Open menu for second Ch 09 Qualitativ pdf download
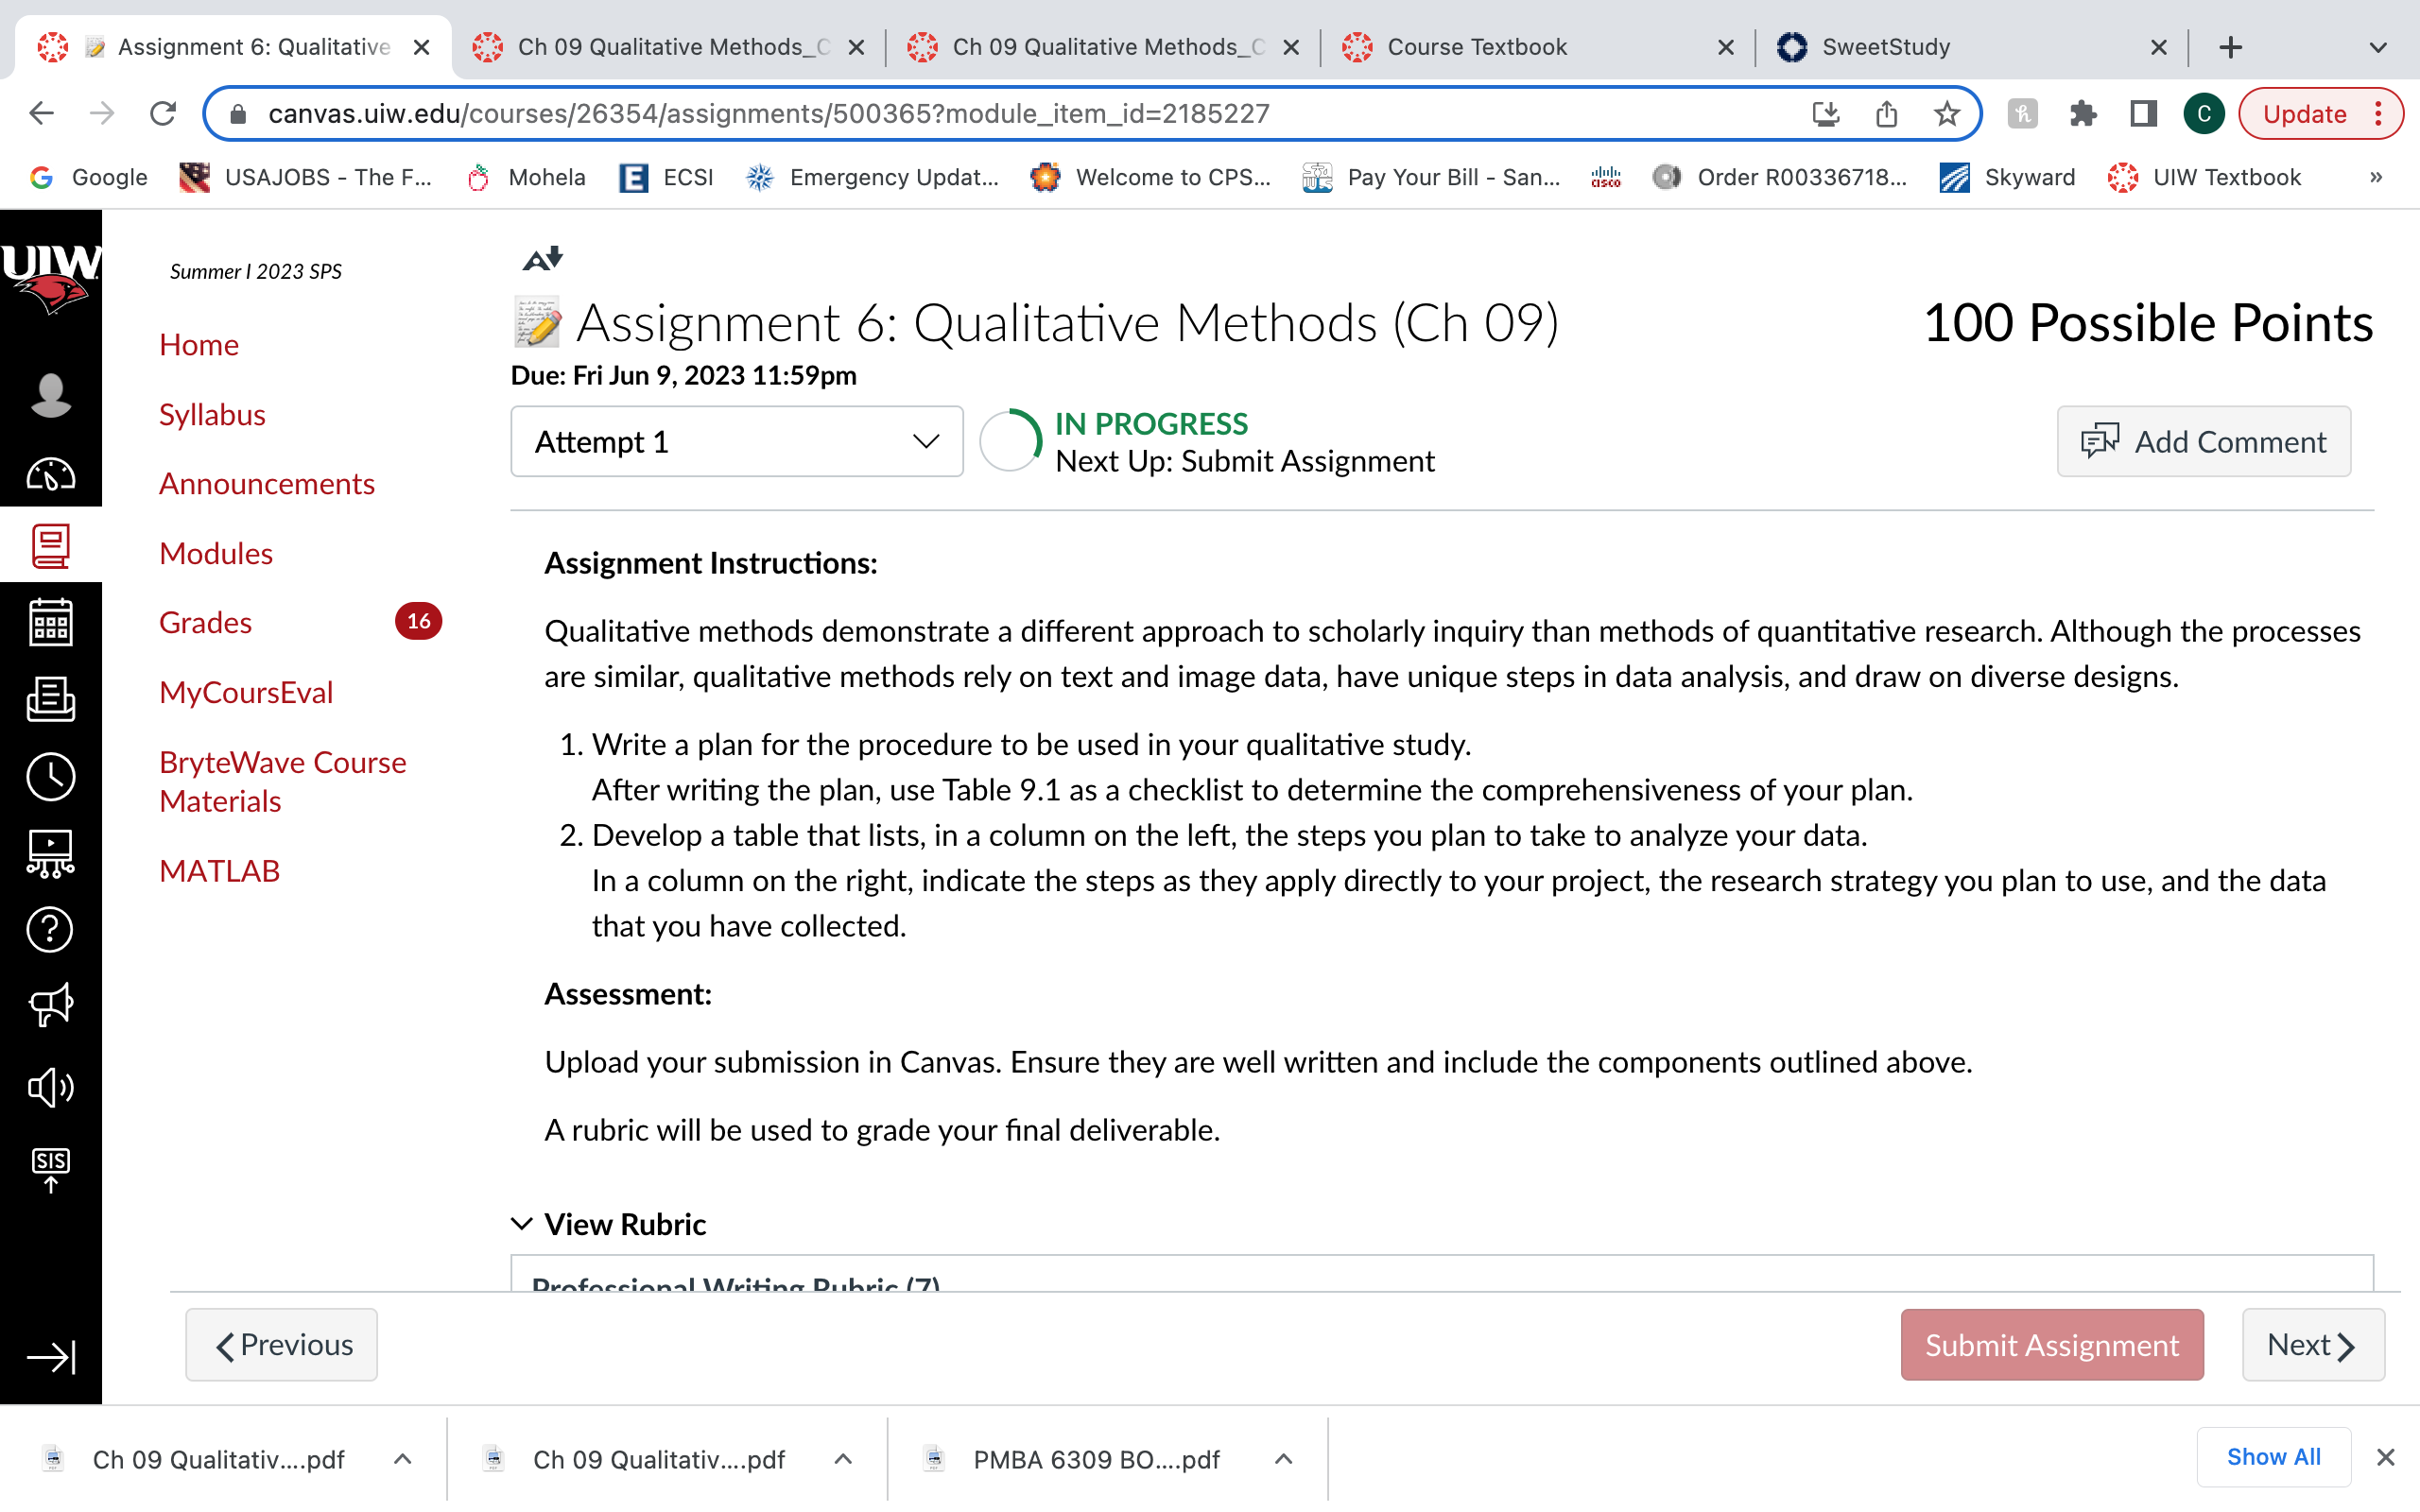Screen dimensions: 2420x1512 (x=843, y=1459)
